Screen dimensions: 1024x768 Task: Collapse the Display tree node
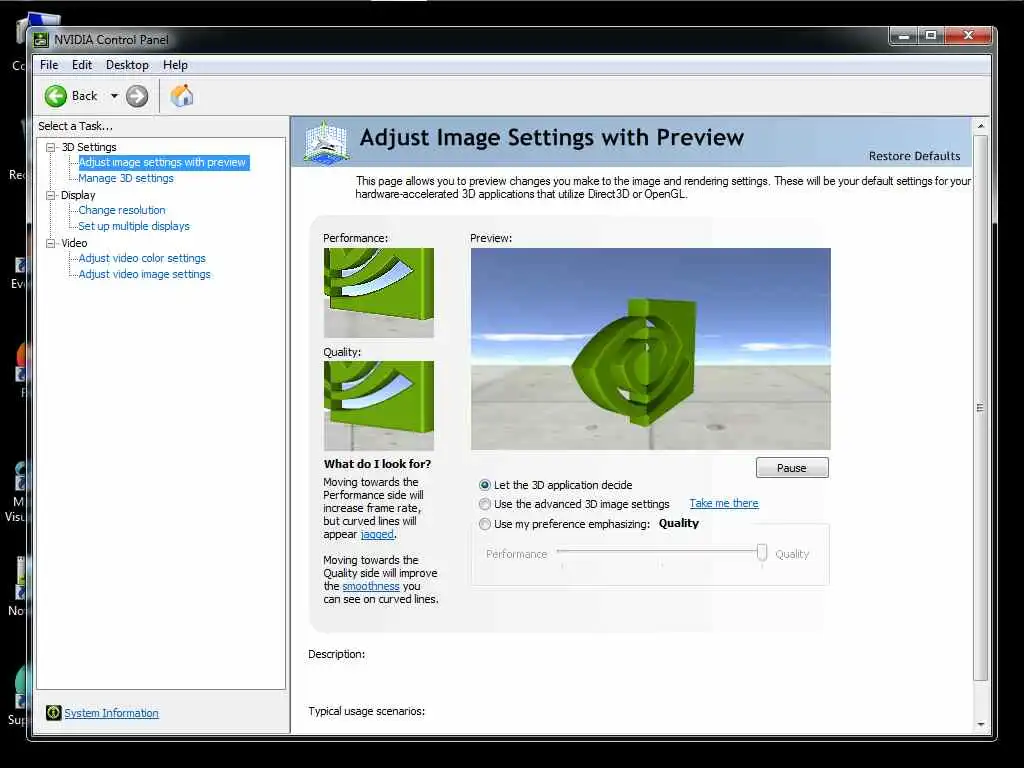click(x=50, y=195)
